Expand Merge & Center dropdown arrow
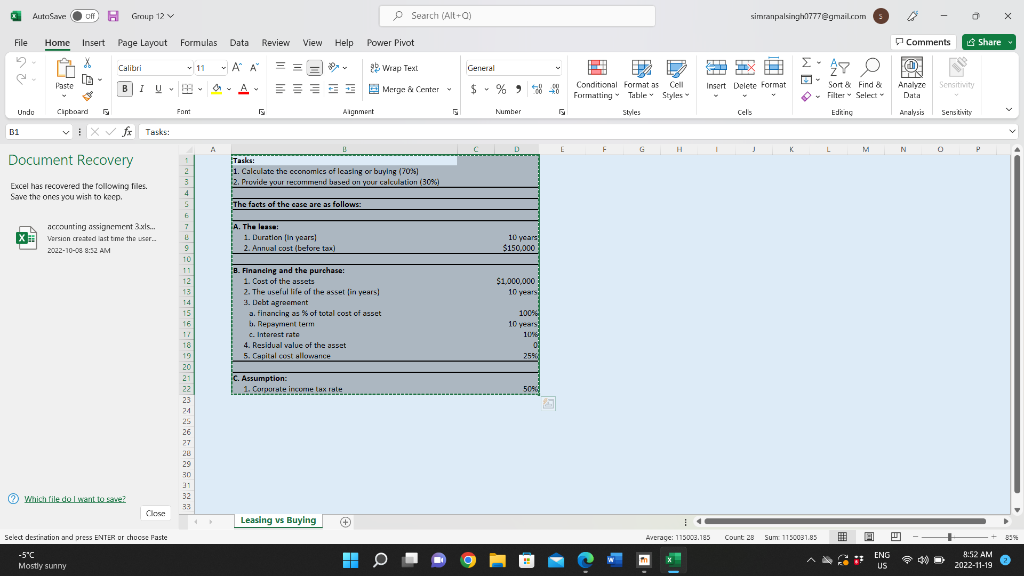Screen dimensions: 1024x576 pyautogui.click(x=449, y=89)
